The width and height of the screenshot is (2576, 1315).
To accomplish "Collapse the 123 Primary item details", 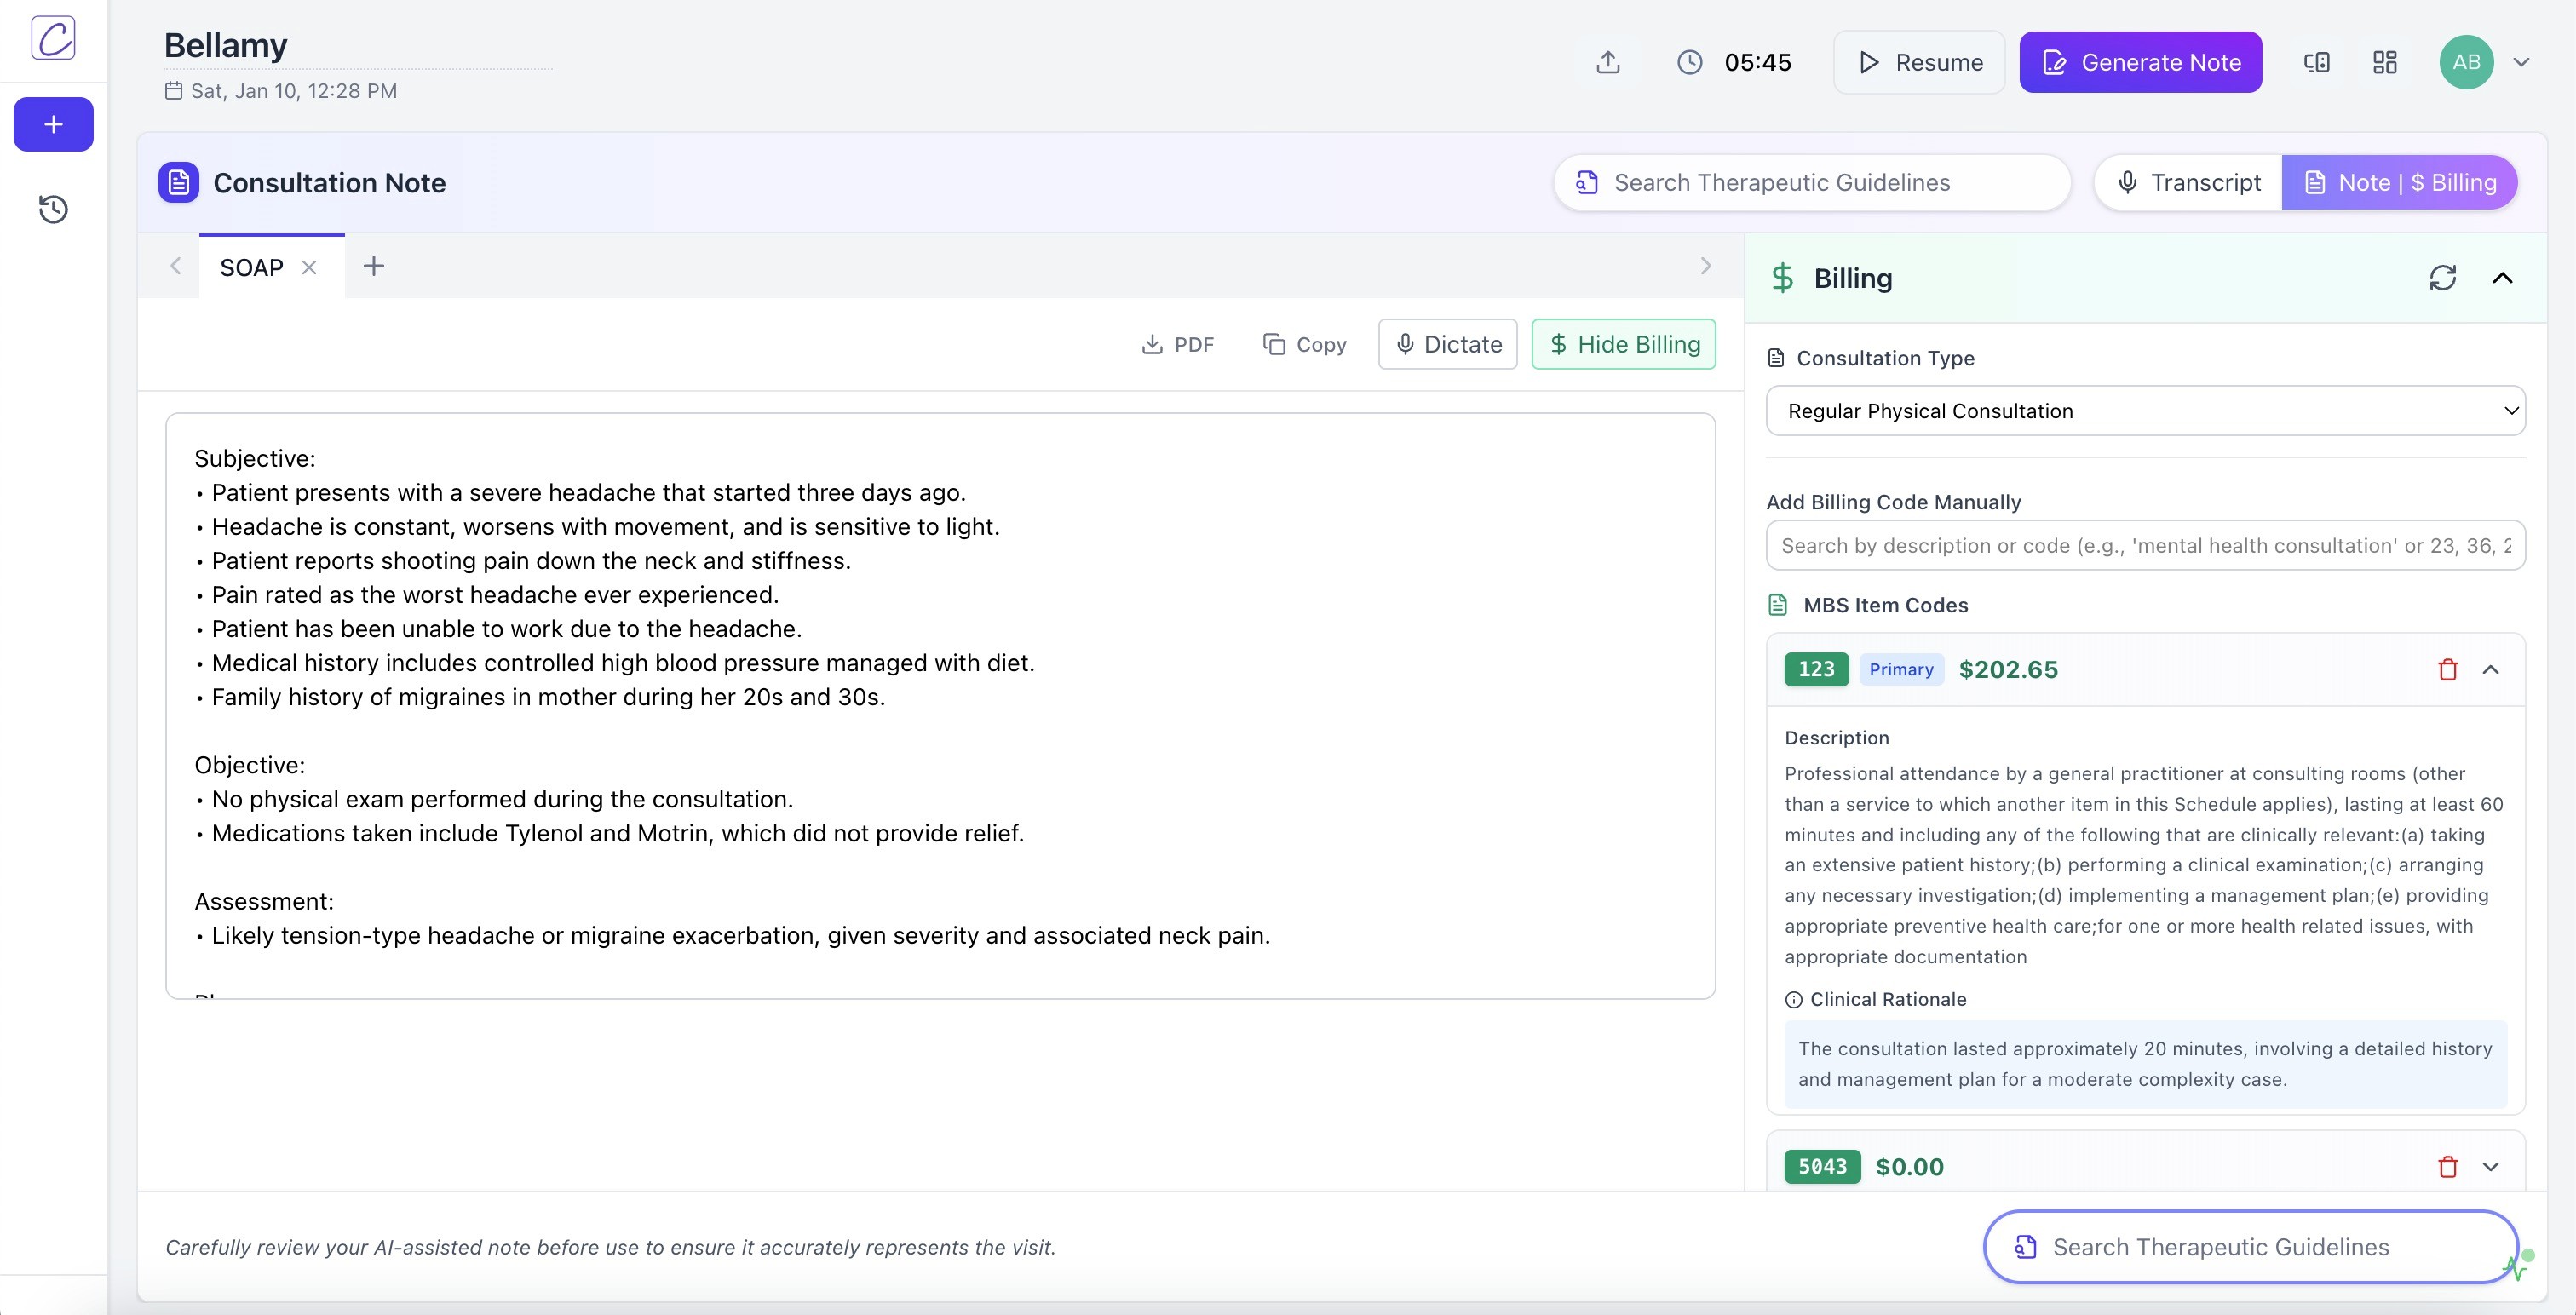I will pos(2490,669).
